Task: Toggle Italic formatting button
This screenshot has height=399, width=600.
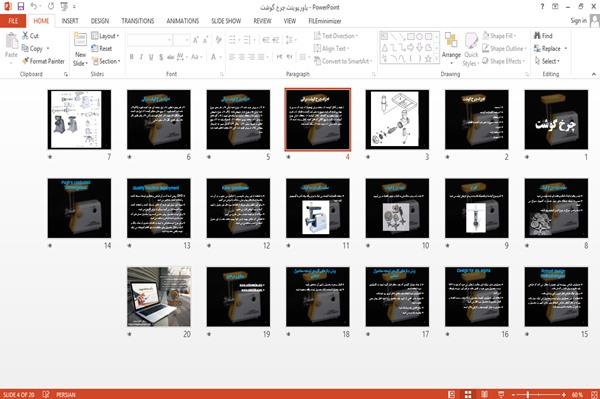Action: pyautogui.click(x=141, y=57)
